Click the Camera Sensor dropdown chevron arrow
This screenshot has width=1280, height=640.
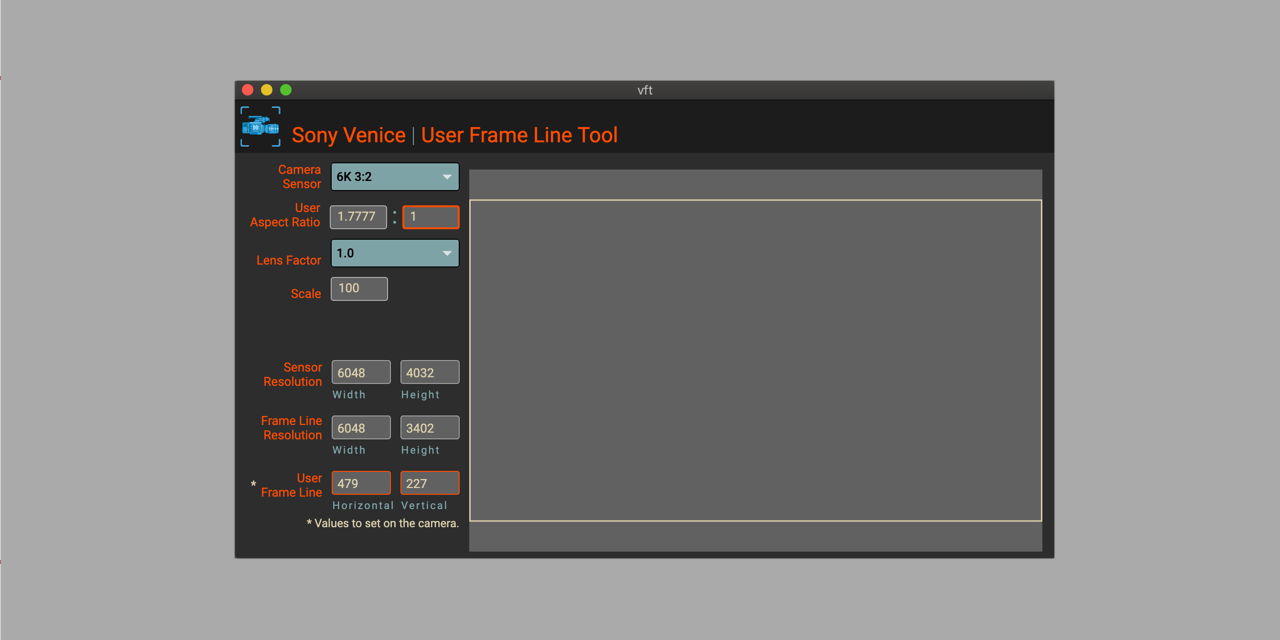click(448, 176)
